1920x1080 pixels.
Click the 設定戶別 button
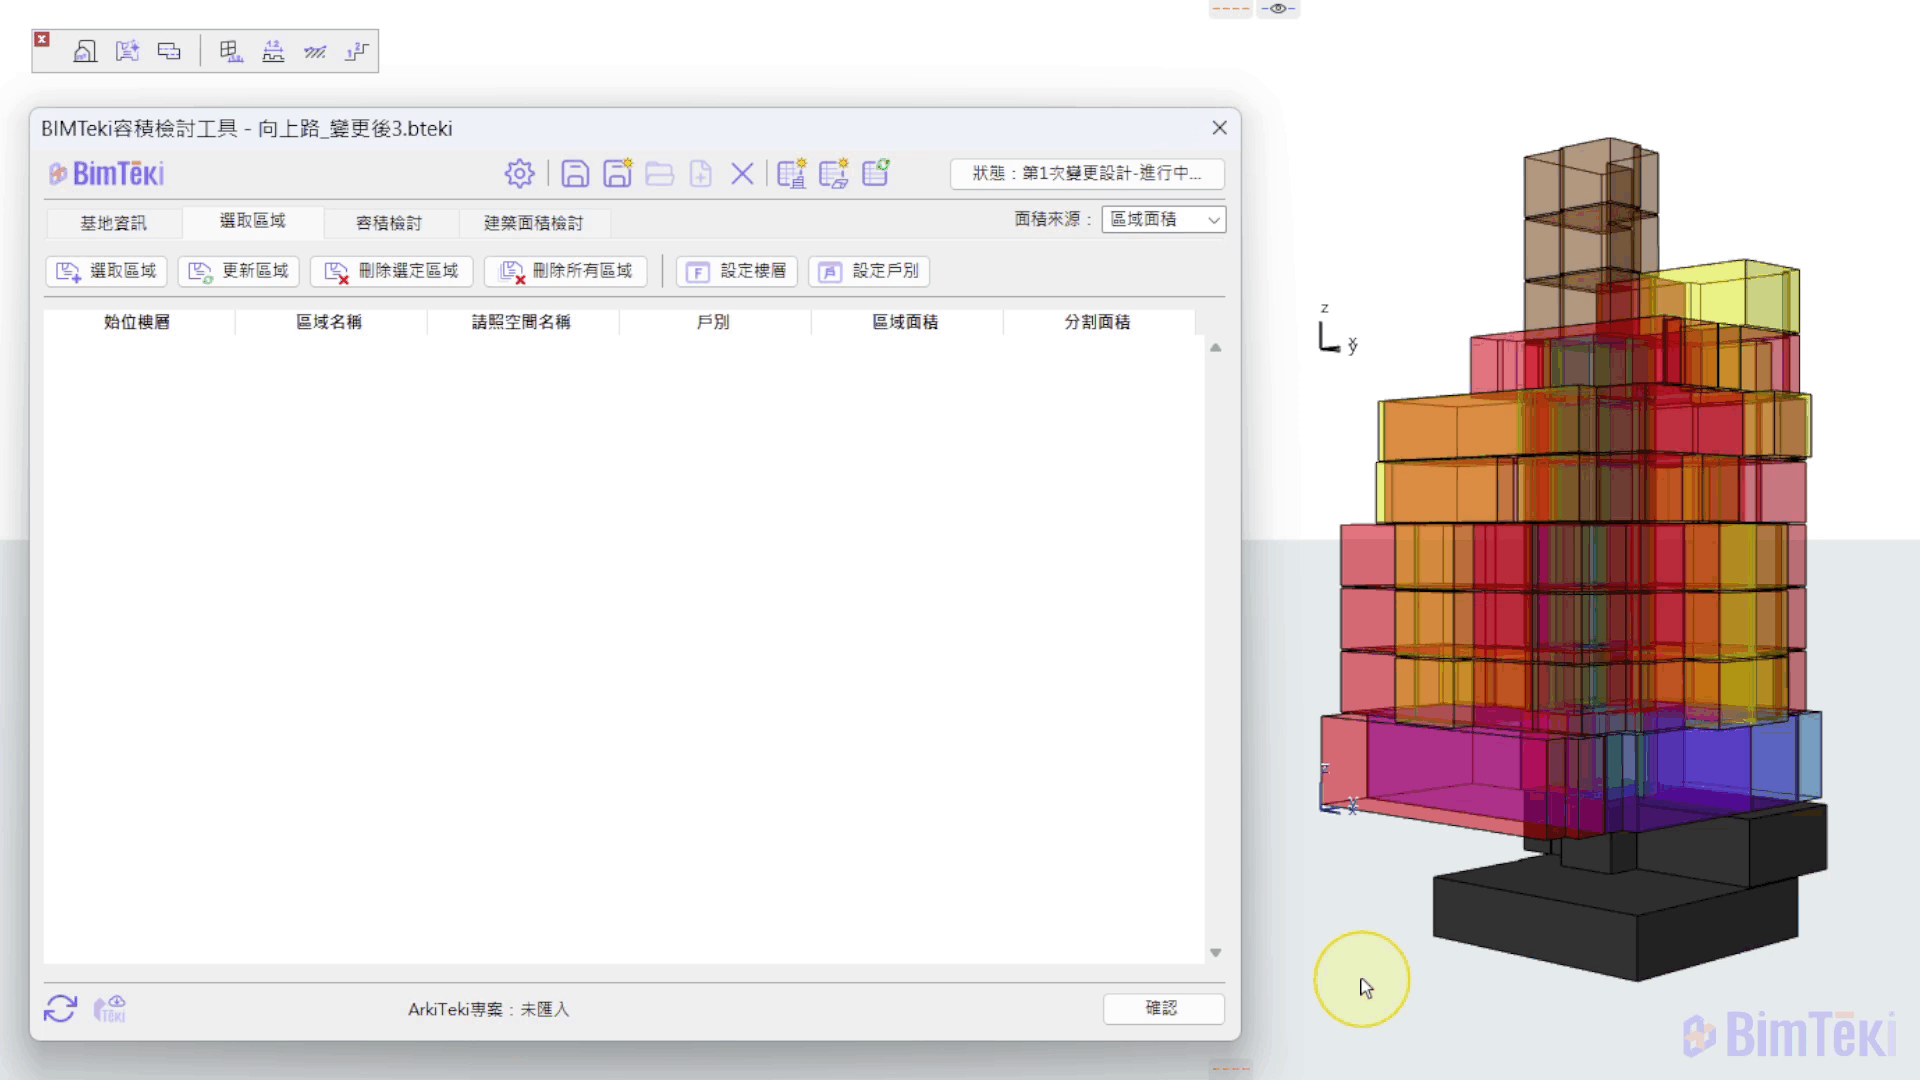(x=869, y=271)
